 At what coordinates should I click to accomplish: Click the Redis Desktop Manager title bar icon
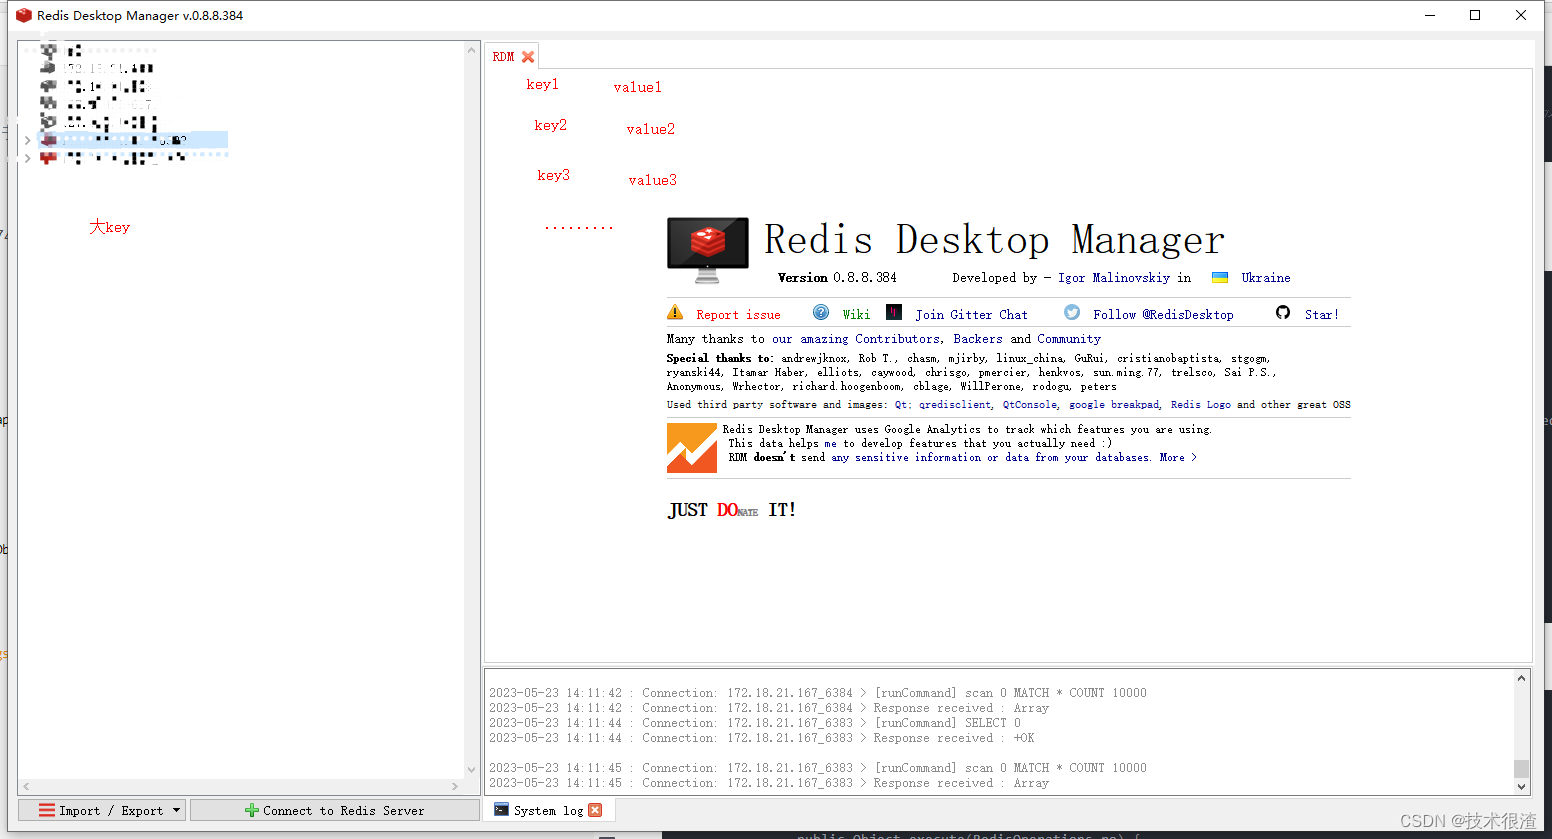pos(24,15)
